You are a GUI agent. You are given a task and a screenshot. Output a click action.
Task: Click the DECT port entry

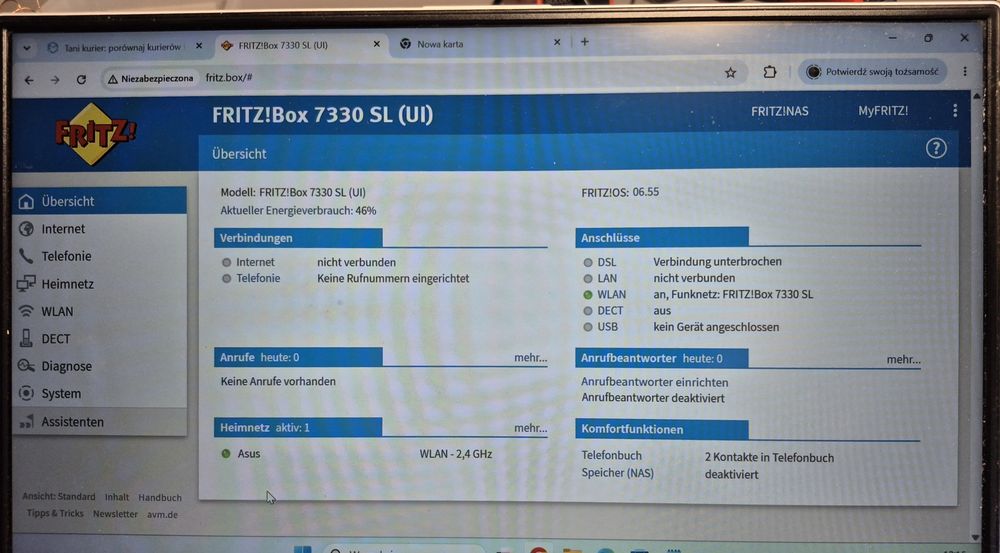pyautogui.click(x=610, y=311)
